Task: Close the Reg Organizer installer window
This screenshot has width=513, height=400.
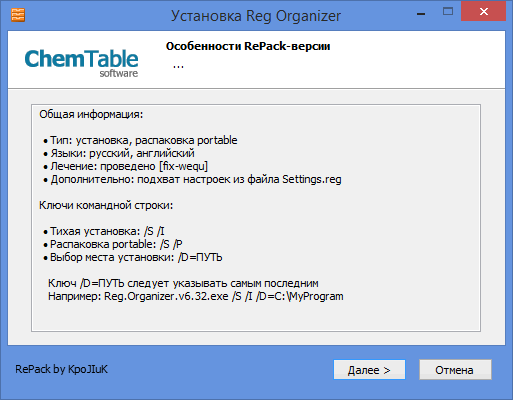Action: 484,12
